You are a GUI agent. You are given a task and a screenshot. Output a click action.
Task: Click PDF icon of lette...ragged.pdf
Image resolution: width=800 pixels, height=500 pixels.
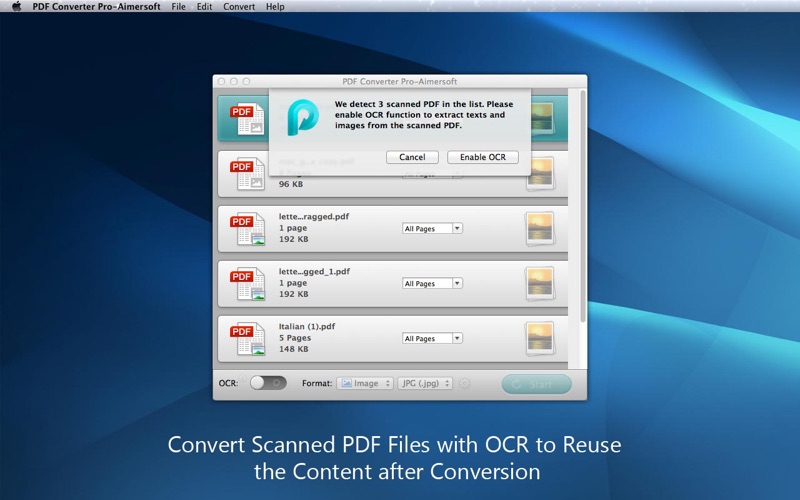pyautogui.click(x=248, y=229)
